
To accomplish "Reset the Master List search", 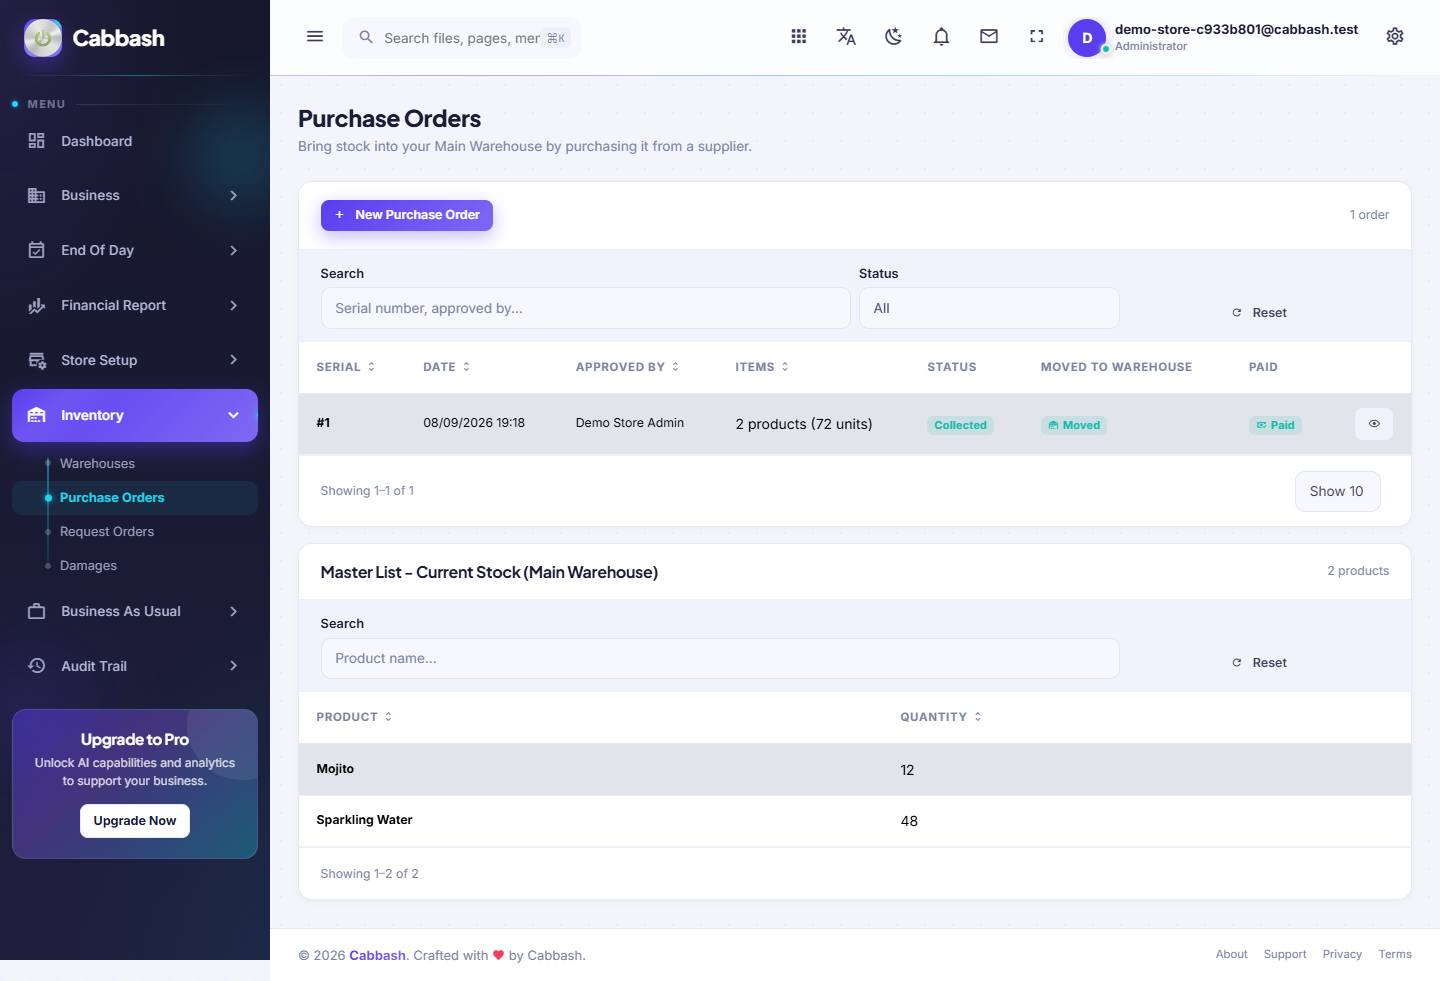I will (x=1259, y=662).
